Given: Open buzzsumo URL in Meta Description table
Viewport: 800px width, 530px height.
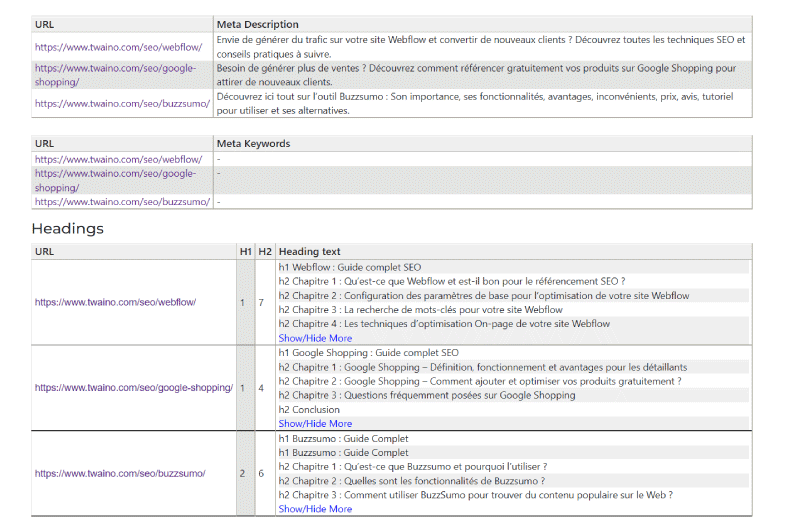Looking at the screenshot, I should [122, 104].
